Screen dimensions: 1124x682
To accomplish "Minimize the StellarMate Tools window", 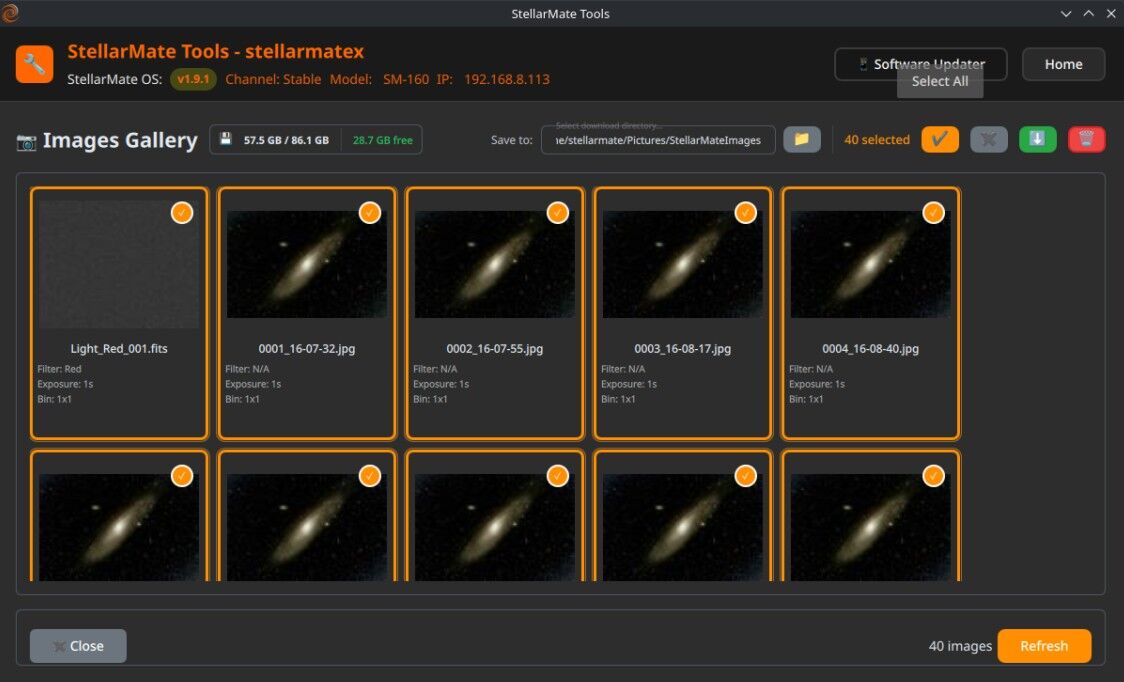I will (1066, 13).
